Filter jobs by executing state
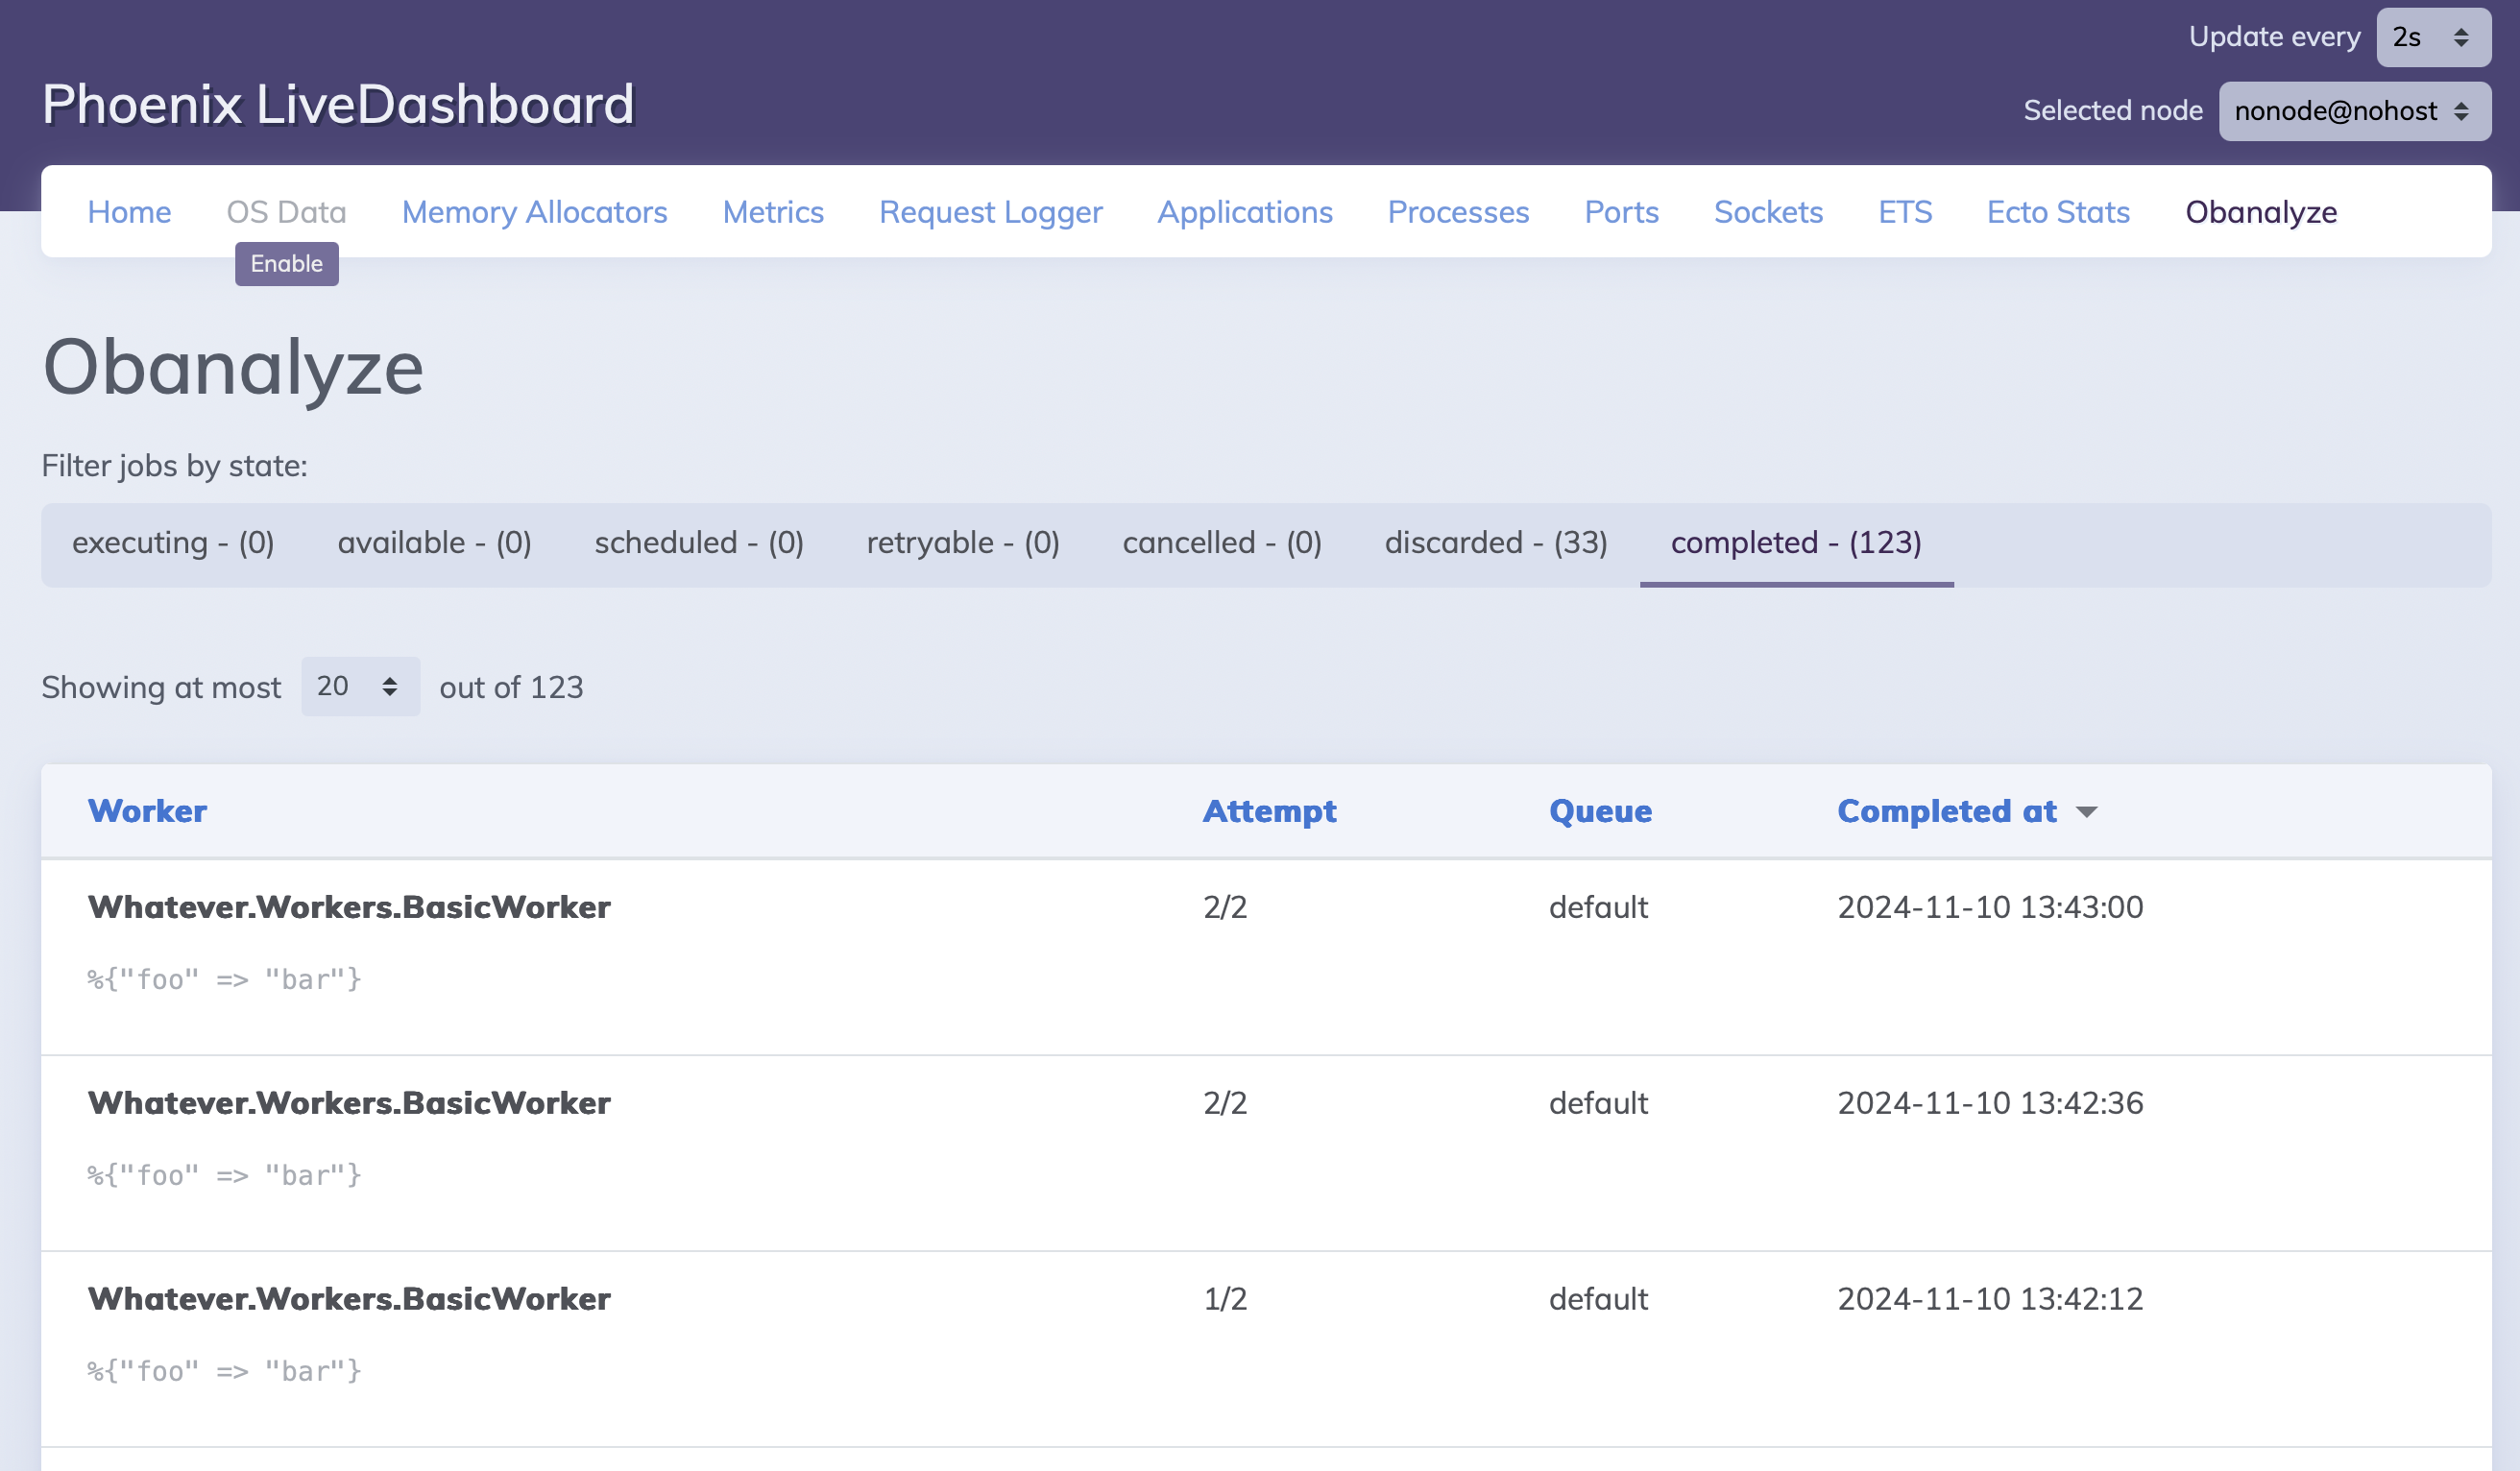2520x1471 pixels. (173, 543)
